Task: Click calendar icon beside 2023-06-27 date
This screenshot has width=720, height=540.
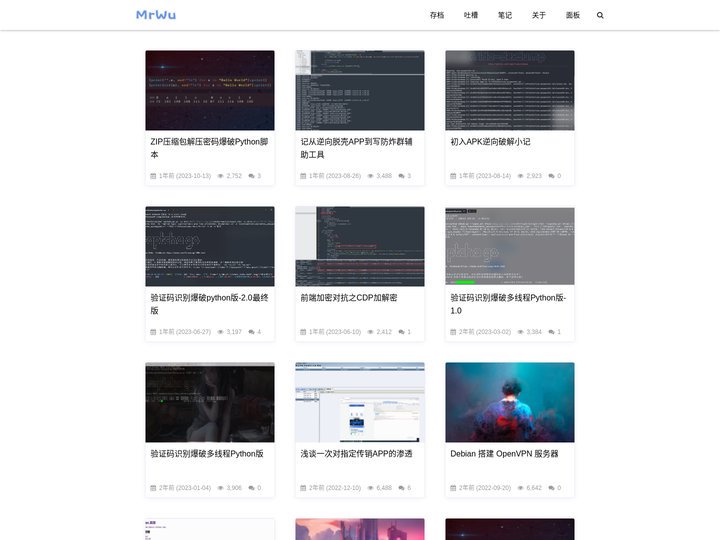Action: pos(153,332)
